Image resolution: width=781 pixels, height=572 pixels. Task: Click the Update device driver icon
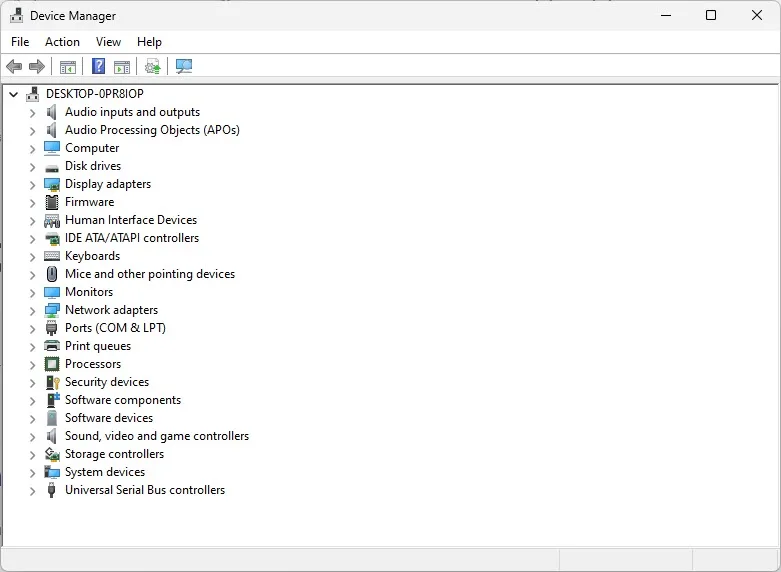[x=152, y=66]
